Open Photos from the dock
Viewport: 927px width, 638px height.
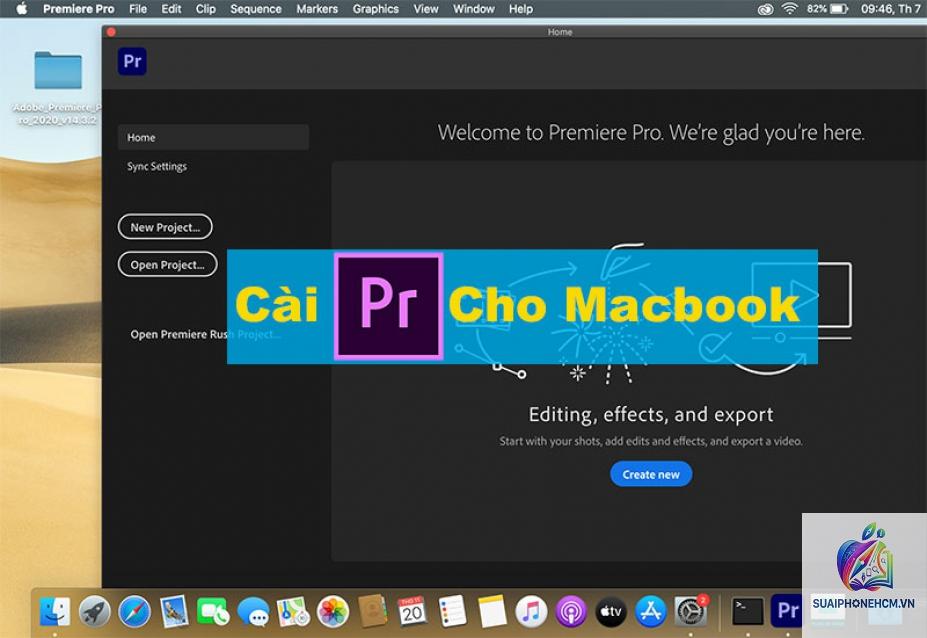point(333,611)
